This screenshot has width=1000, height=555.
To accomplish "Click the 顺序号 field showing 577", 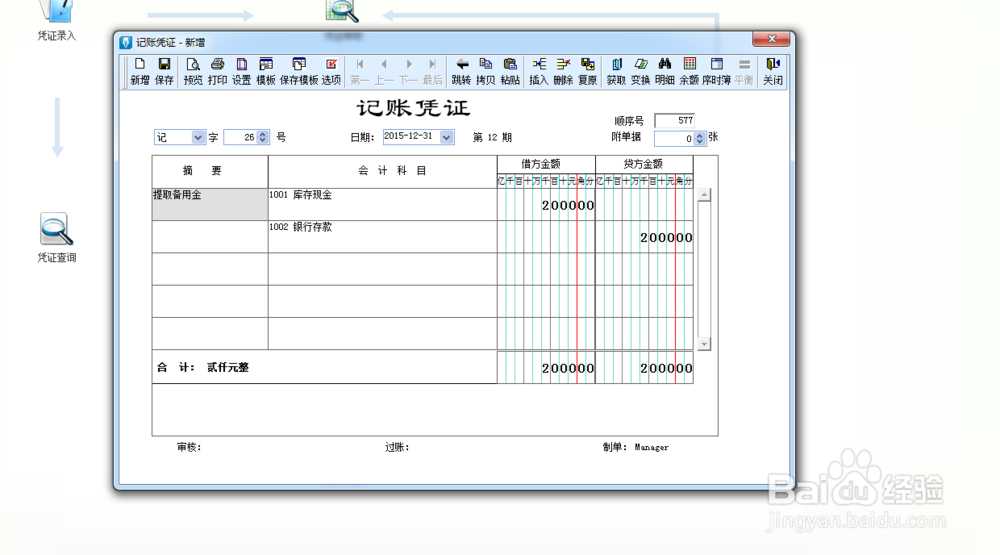I will (x=675, y=120).
